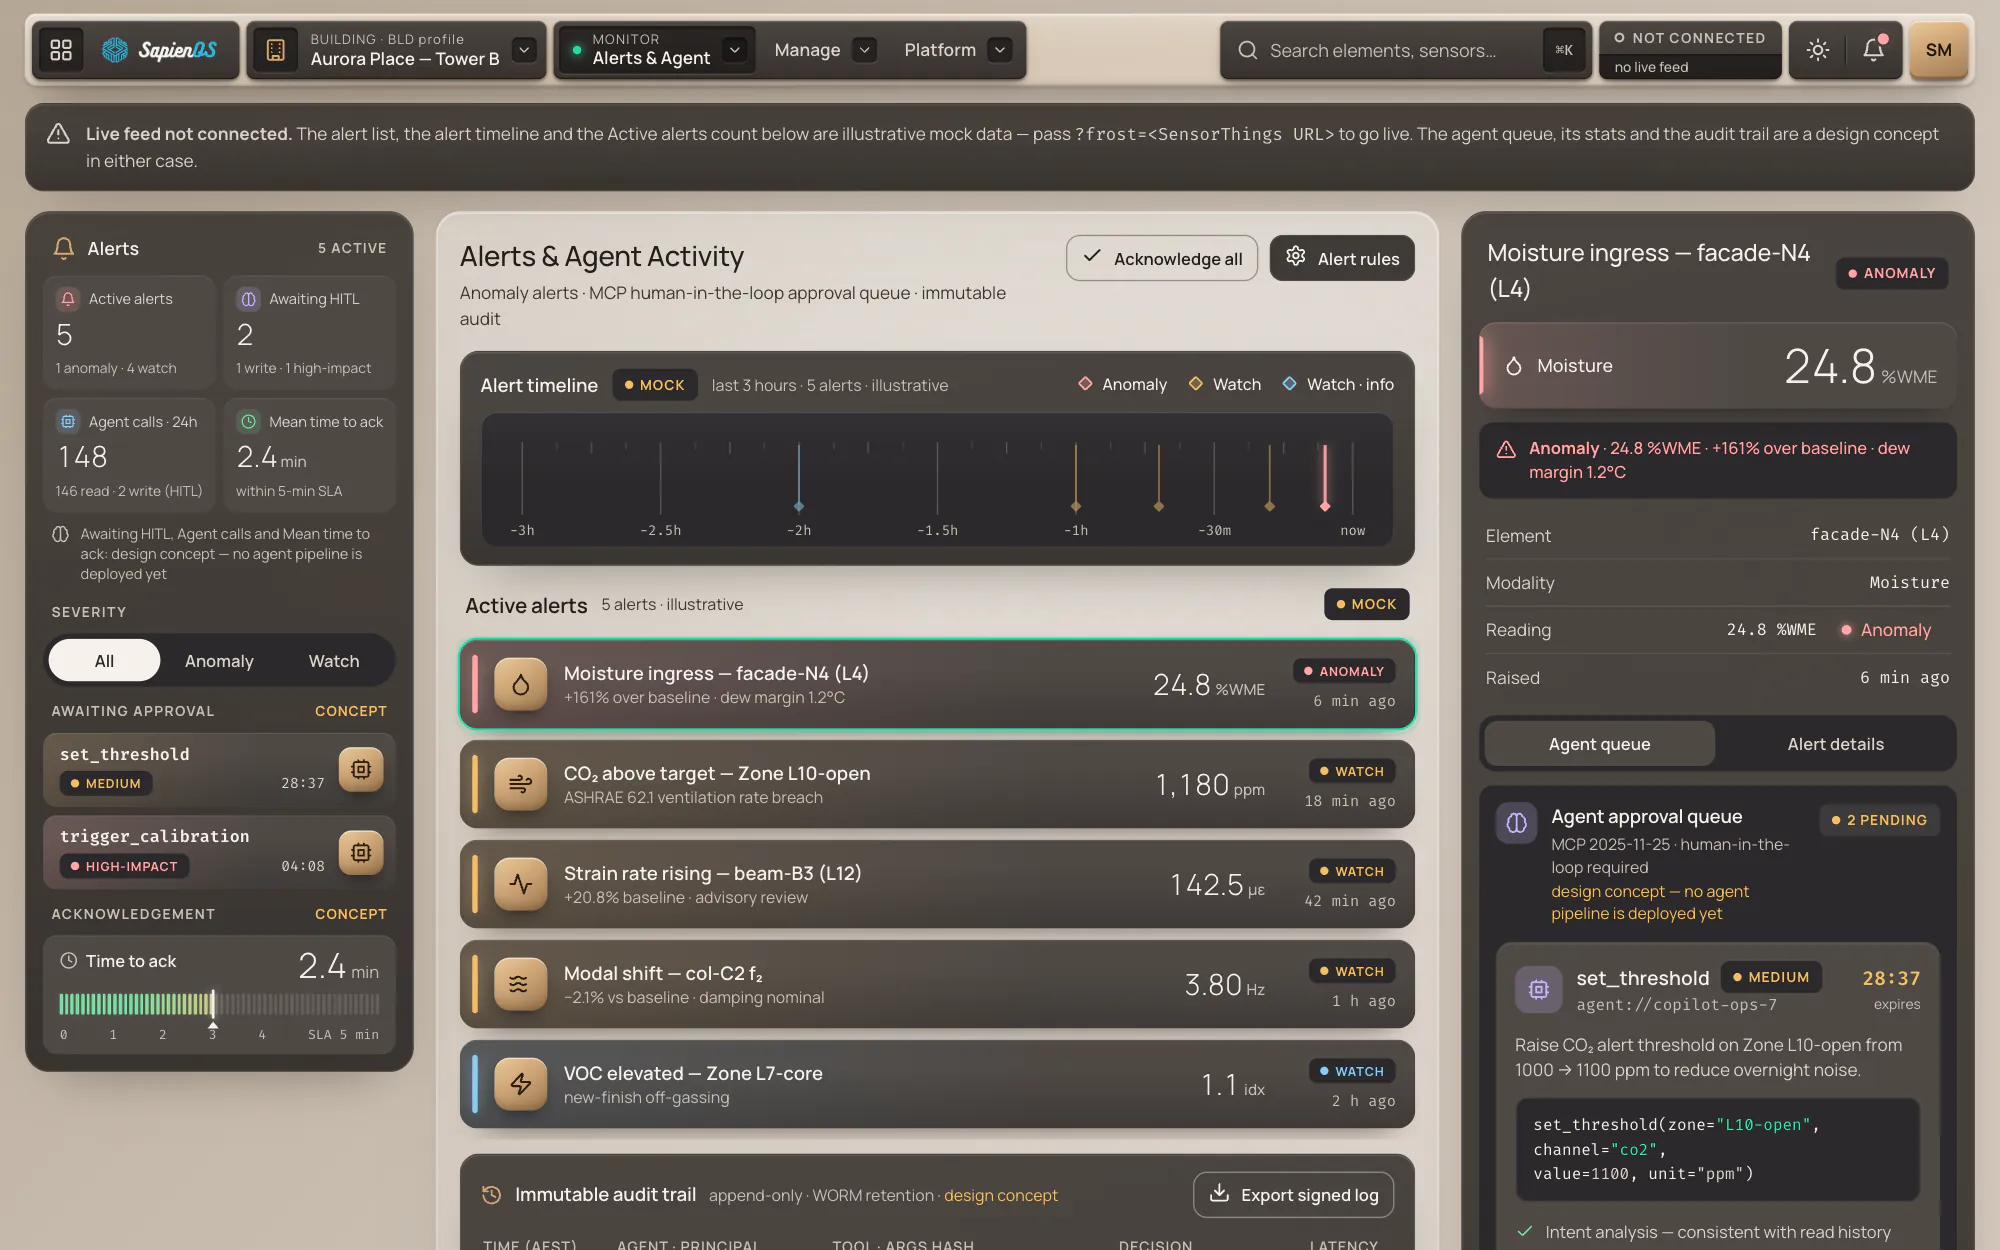
Task: Click the live feed warning triangle icon
Action: tap(58, 133)
